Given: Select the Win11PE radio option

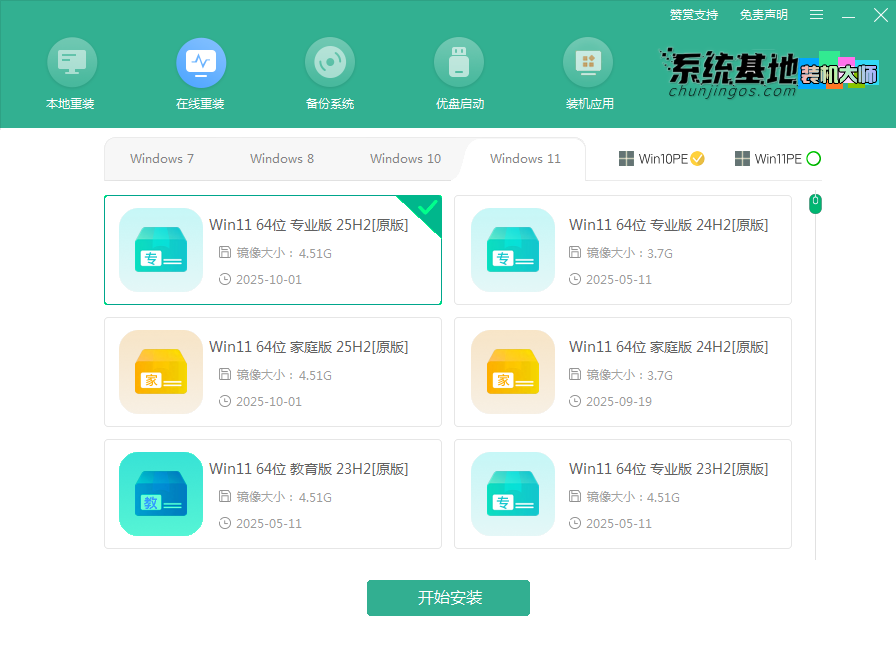Looking at the screenshot, I should pyautogui.click(x=813, y=159).
